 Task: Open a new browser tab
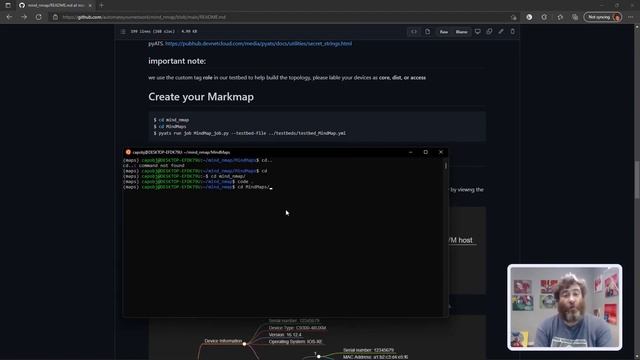tap(101, 5)
